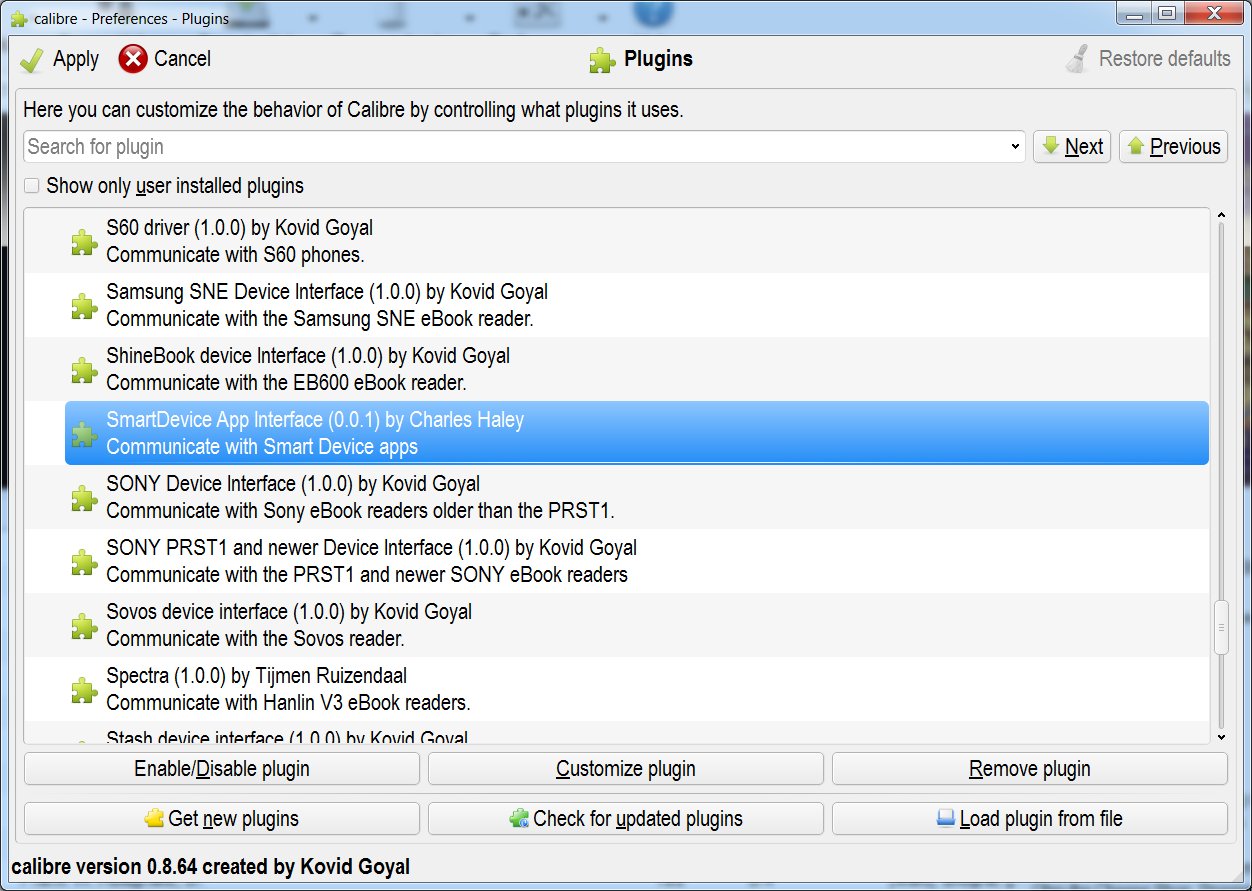This screenshot has height=891, width=1252.
Task: Click the calibre icon in the title bar
Action: click(x=18, y=18)
